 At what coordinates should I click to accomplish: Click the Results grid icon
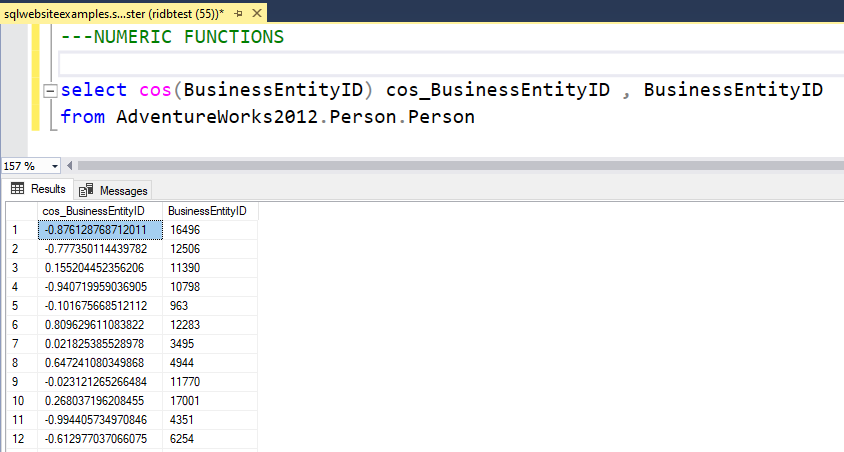(x=17, y=188)
